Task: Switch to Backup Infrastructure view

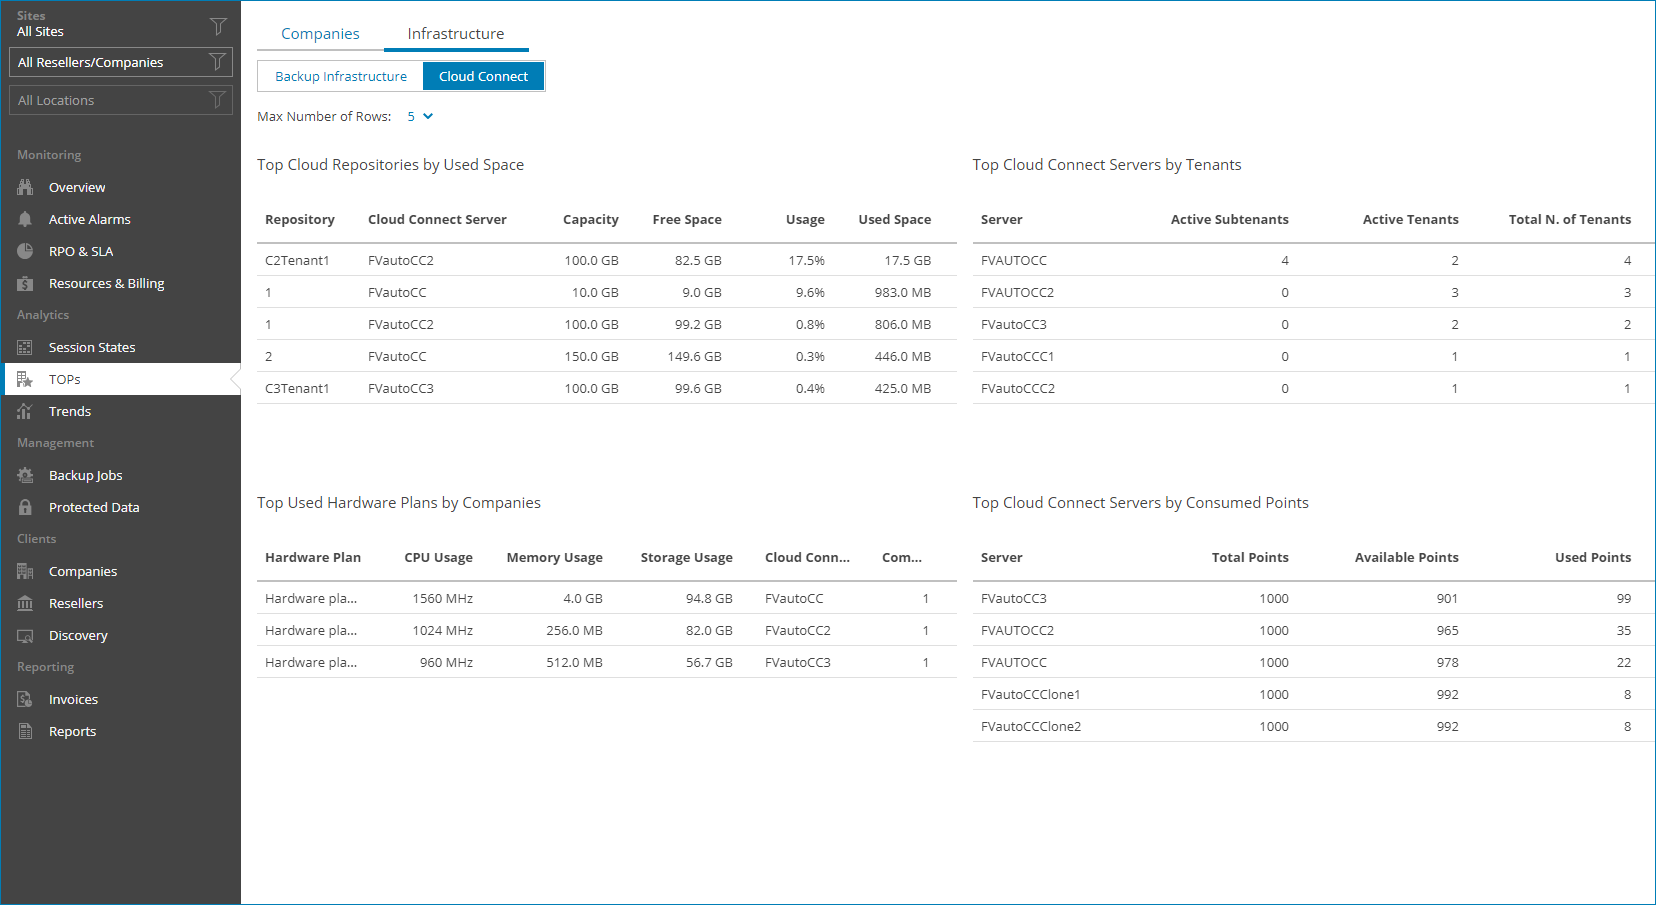Action: coord(341,76)
